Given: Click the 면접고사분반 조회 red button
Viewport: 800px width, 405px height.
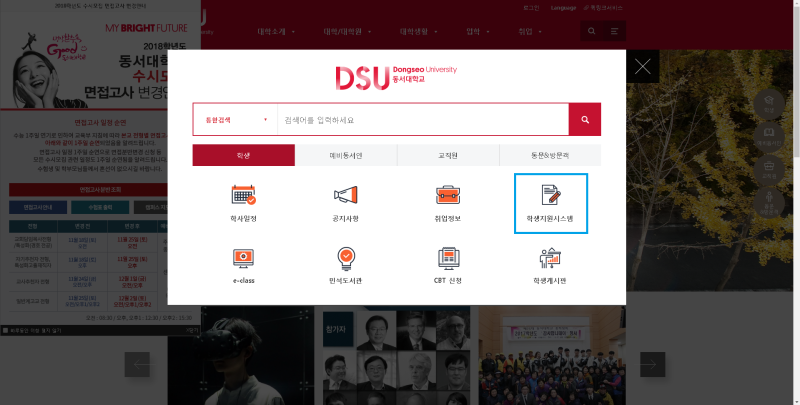Looking at the screenshot, I should (x=100, y=190).
